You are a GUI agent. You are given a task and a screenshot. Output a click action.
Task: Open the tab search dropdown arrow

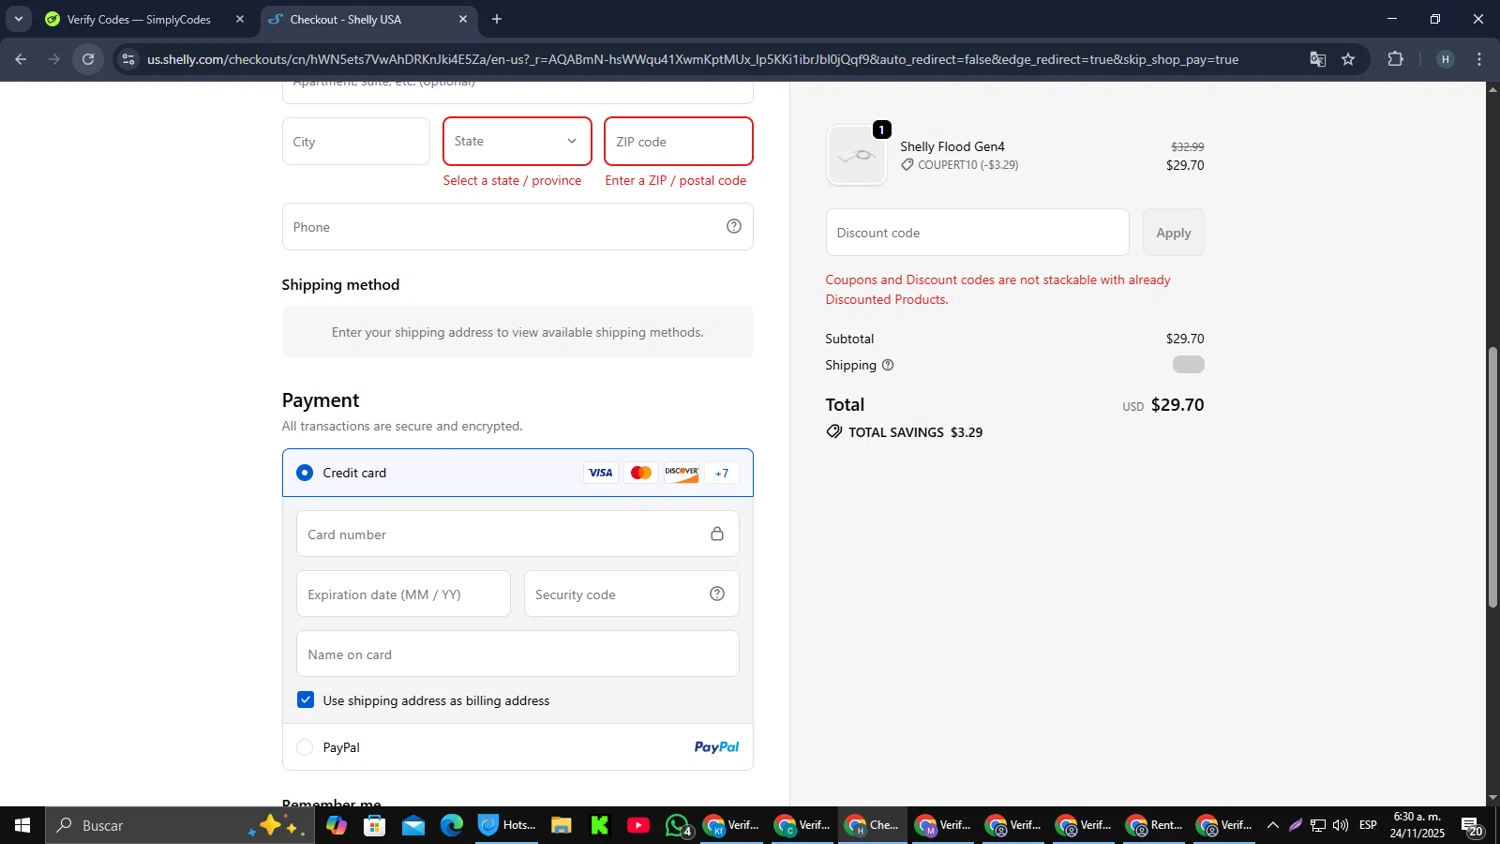tap(18, 19)
